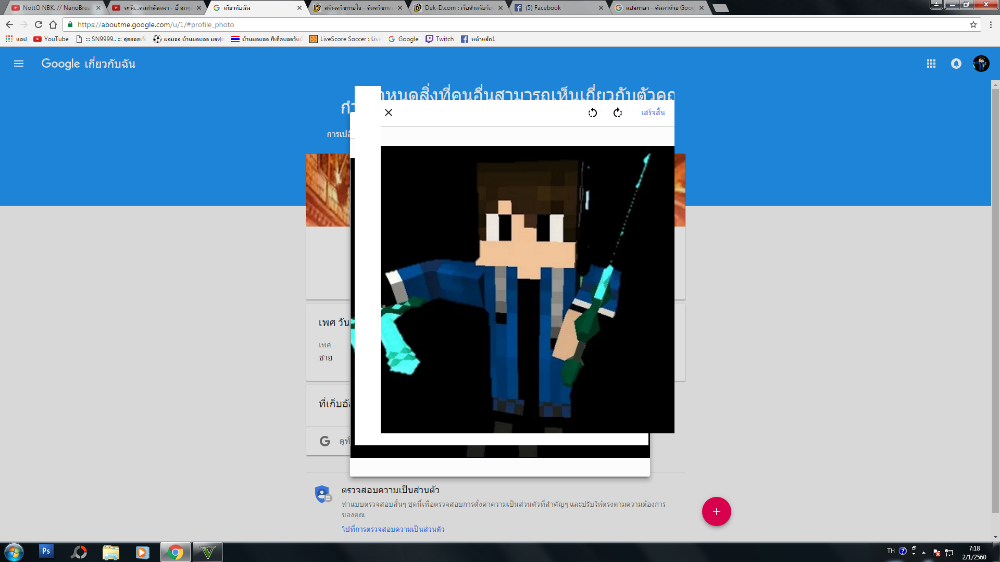The width and height of the screenshot is (1000, 562).
Task: Close the Facebook tab
Action: click(601, 8)
